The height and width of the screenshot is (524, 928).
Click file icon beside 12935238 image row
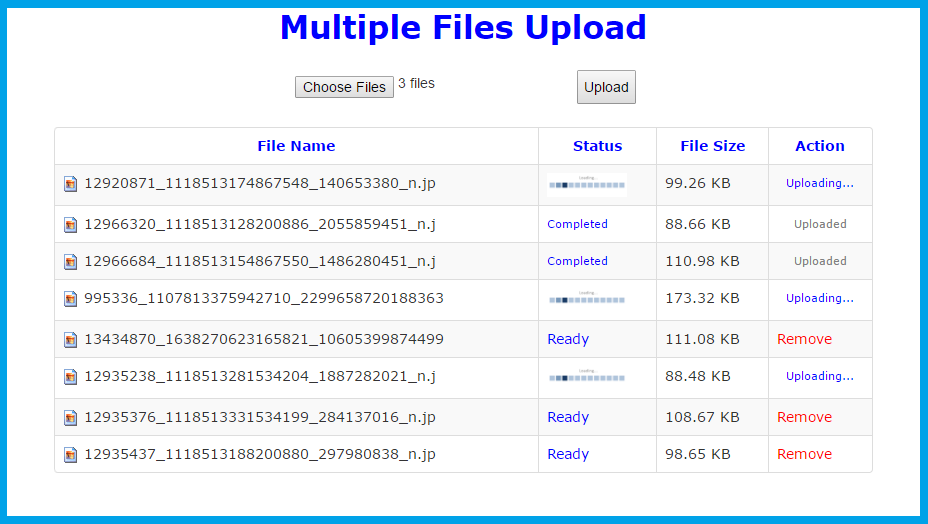coord(71,377)
